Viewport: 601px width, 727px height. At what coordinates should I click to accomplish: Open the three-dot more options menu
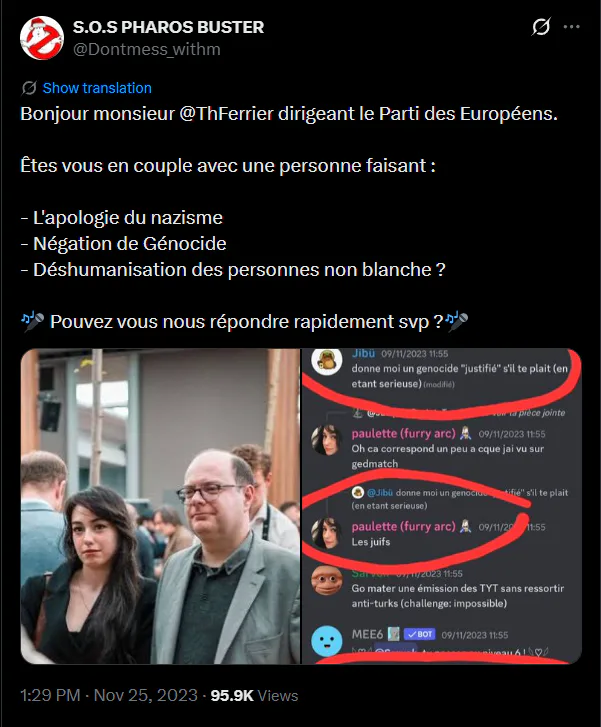[x=571, y=27]
